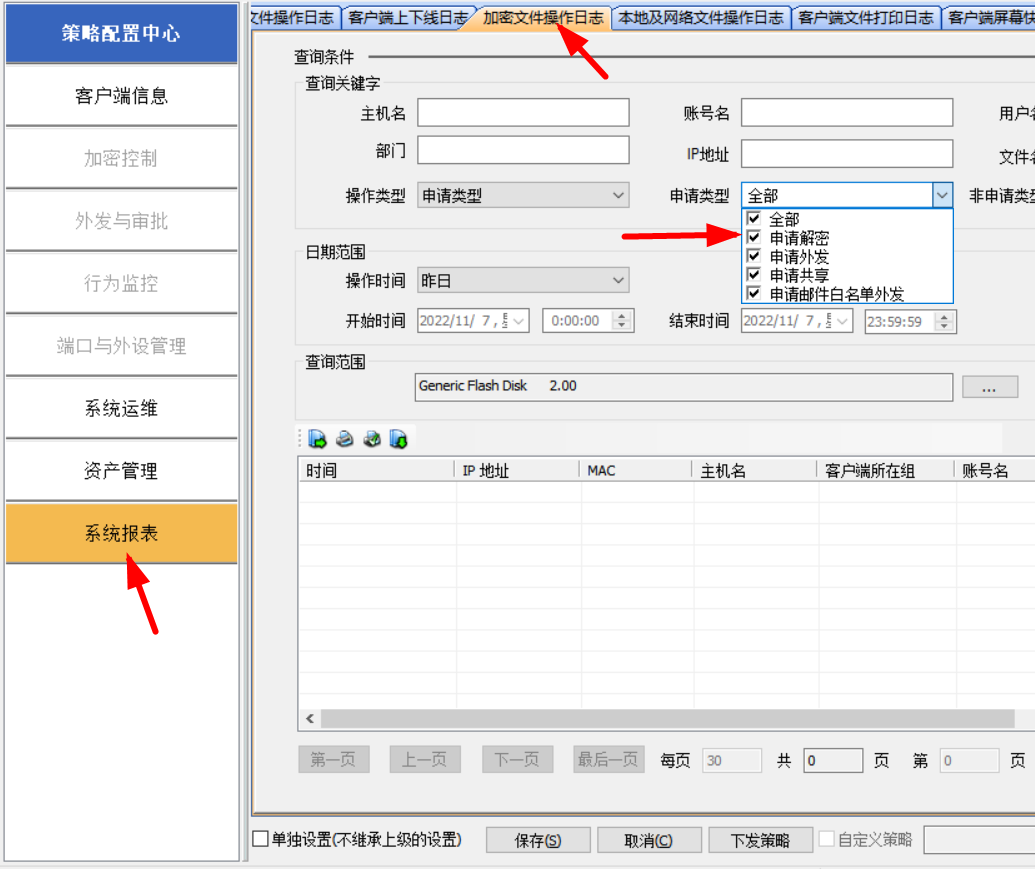Click the printer icon in results toolbar
Screen dimensions: 1035x869
tap(345, 439)
